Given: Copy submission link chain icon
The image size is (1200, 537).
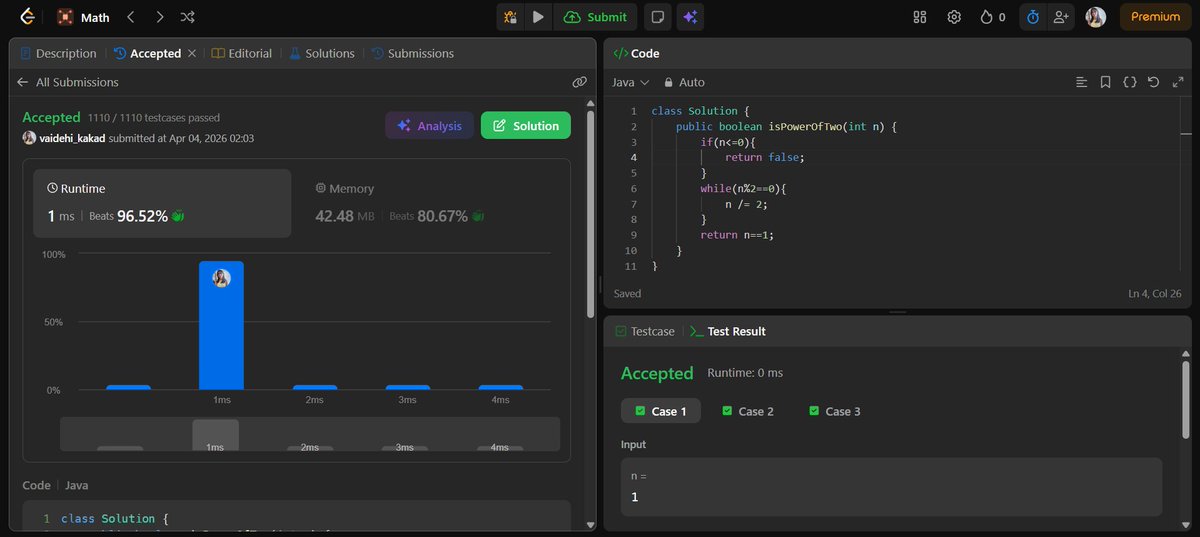Looking at the screenshot, I should [579, 82].
